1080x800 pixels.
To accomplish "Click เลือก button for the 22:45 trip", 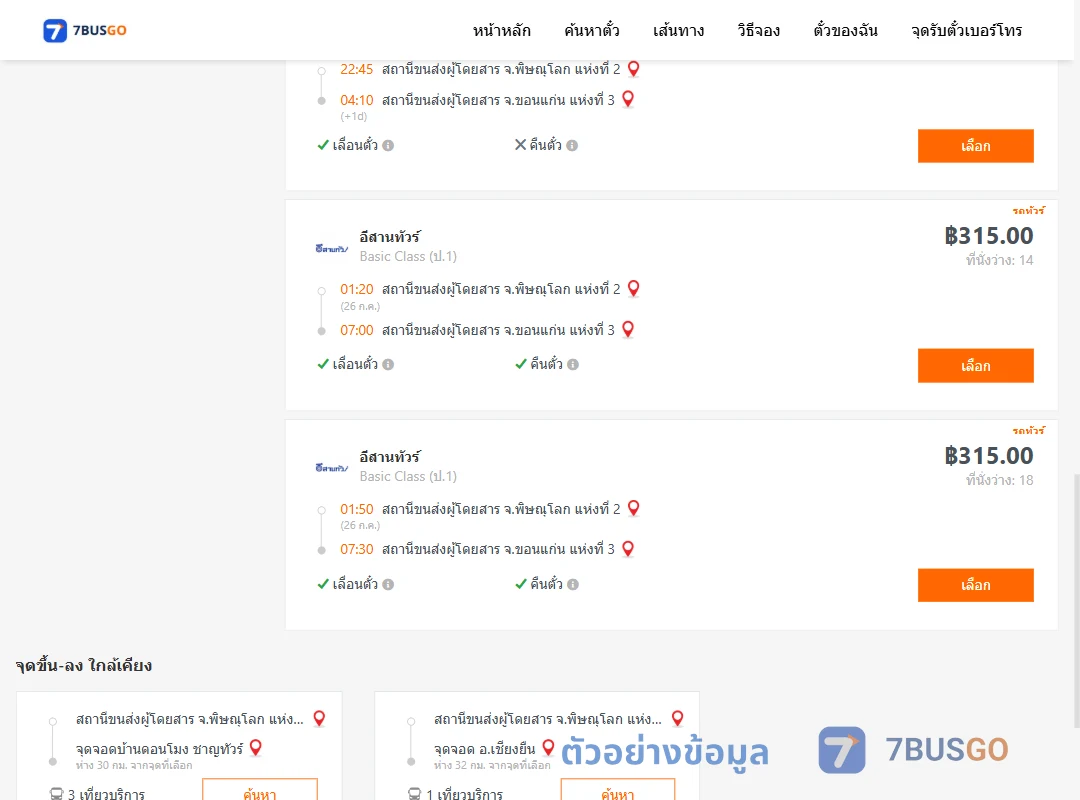I will pyautogui.click(x=975, y=146).
